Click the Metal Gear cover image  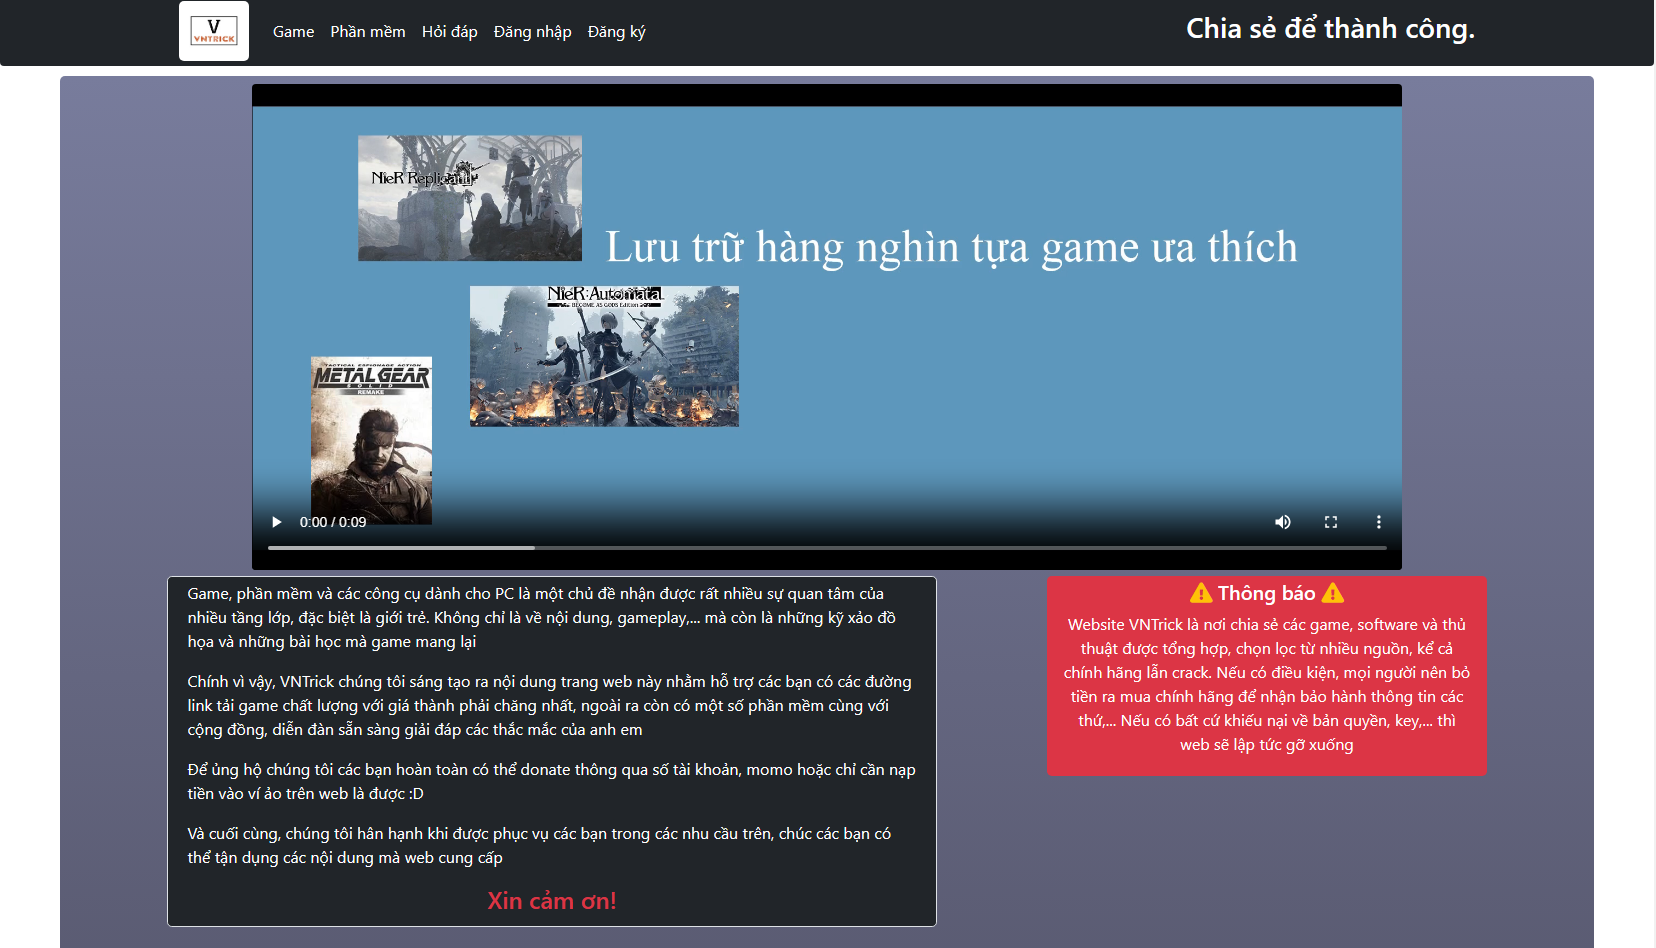click(371, 440)
